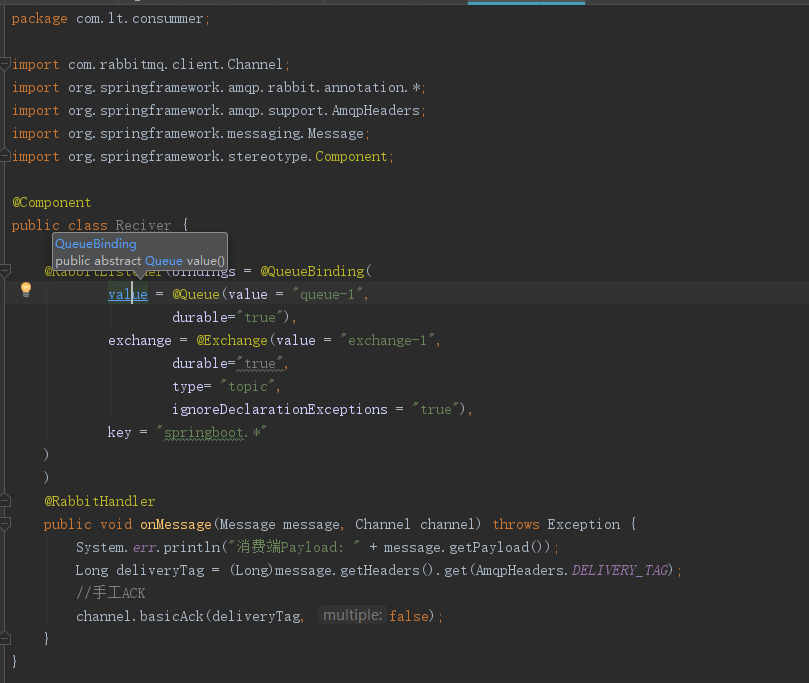Click the yellow intention lightbulb icon

26,290
